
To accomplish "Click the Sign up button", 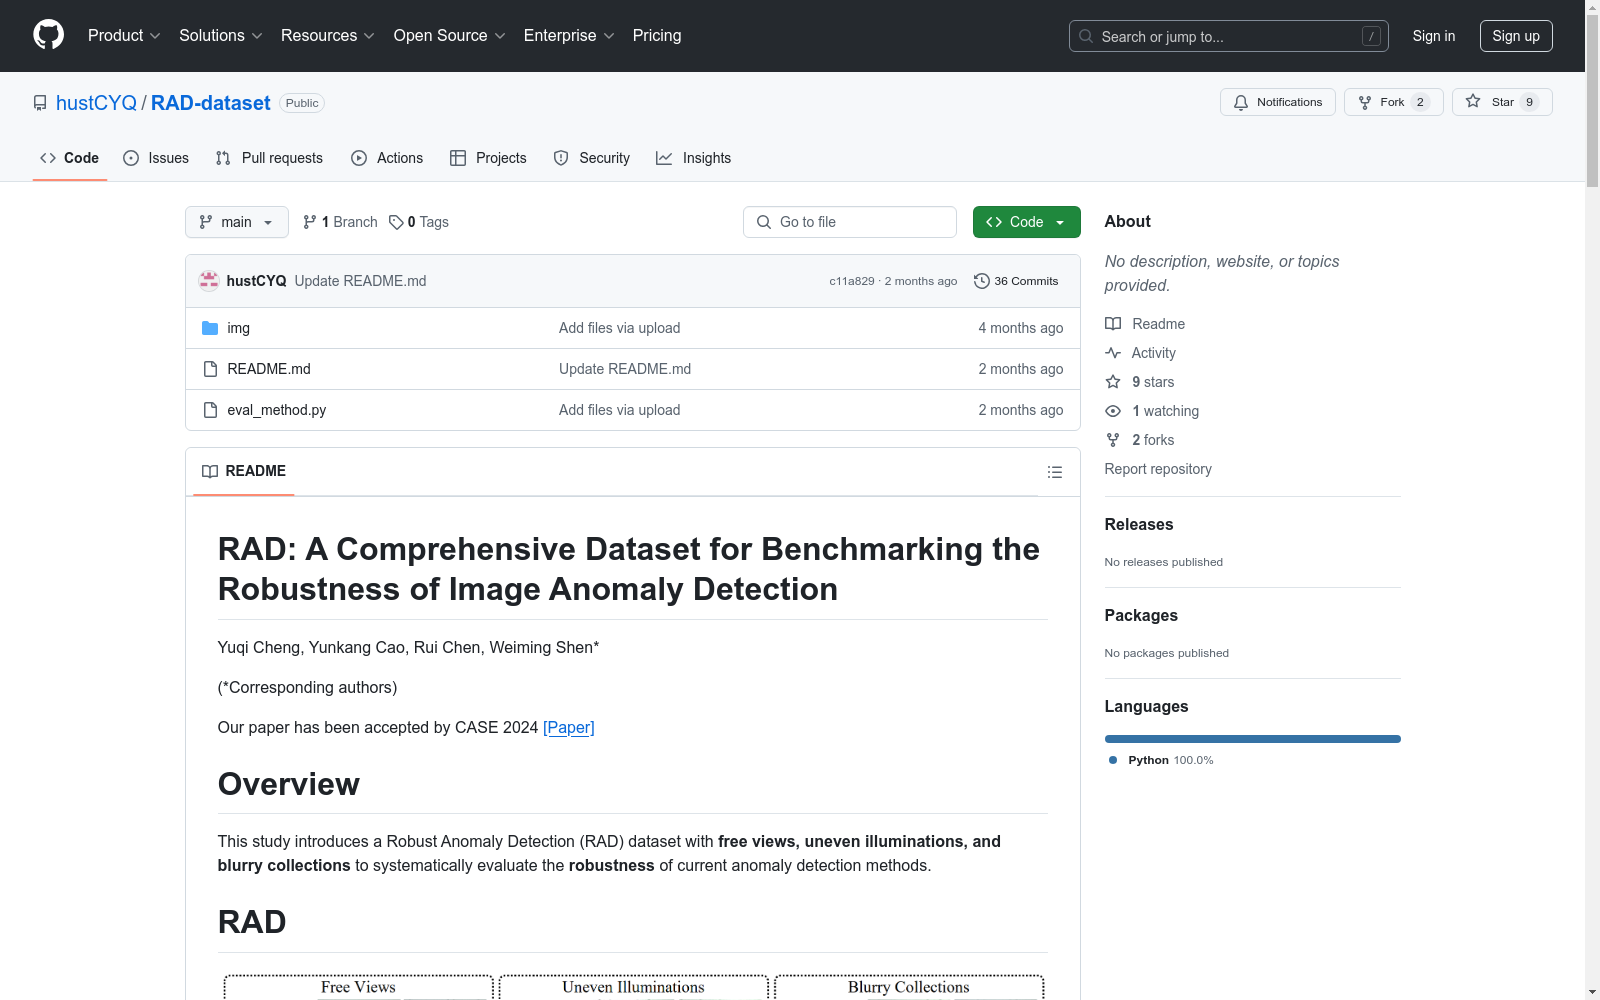I will (x=1516, y=36).
